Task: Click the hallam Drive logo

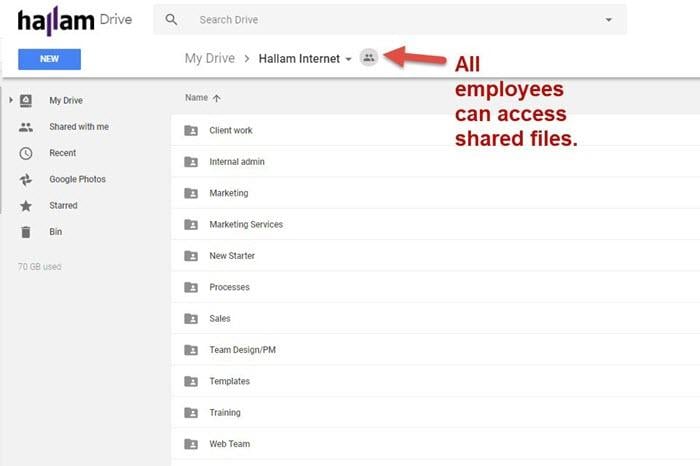Action: click(75, 21)
